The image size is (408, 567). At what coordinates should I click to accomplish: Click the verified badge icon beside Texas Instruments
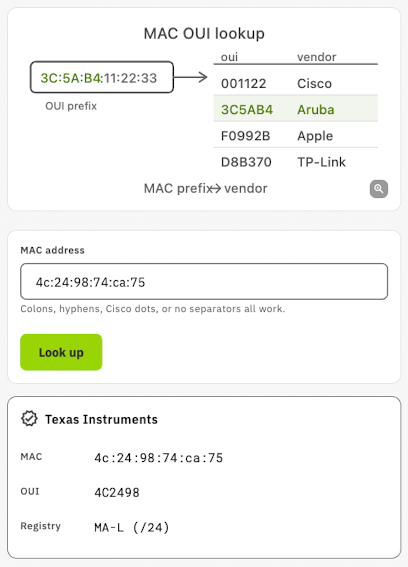[x=29, y=419]
